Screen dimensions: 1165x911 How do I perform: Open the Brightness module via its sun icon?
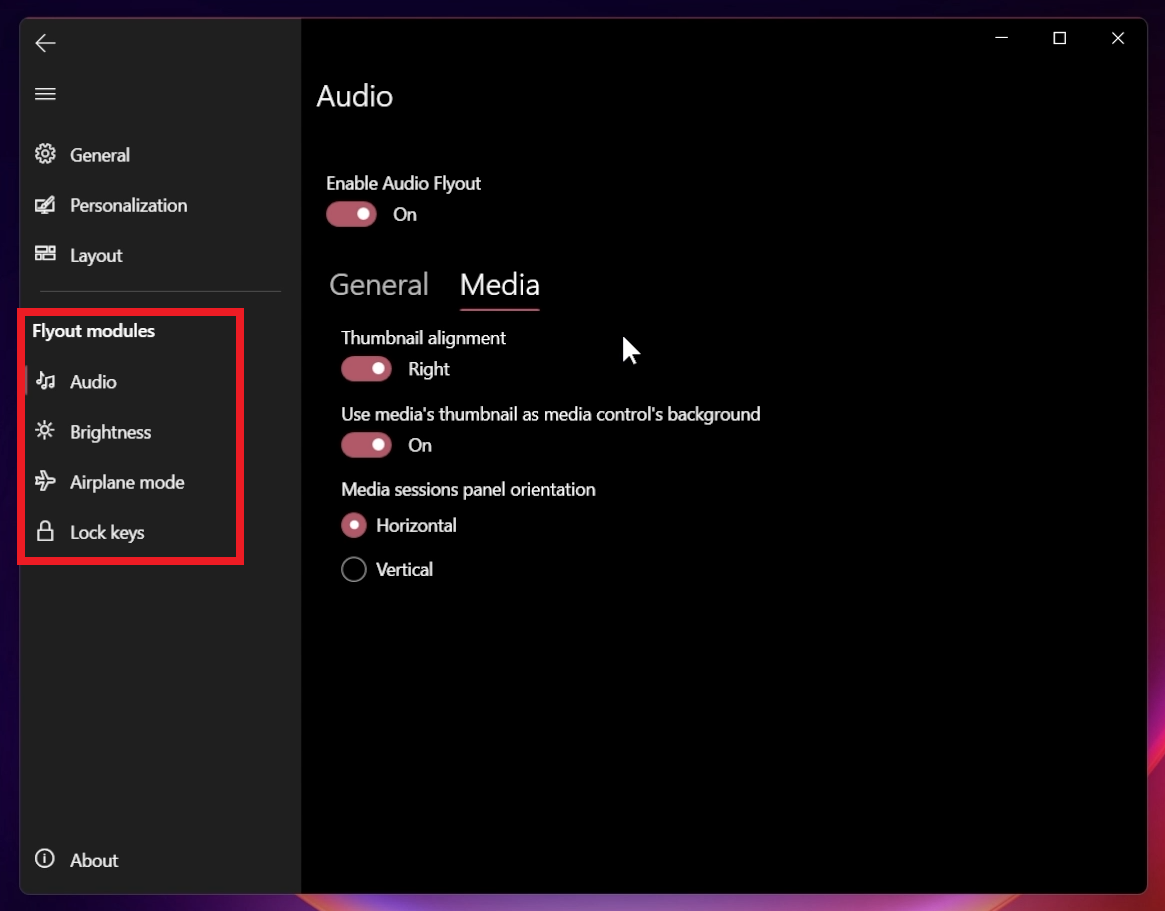pos(46,431)
